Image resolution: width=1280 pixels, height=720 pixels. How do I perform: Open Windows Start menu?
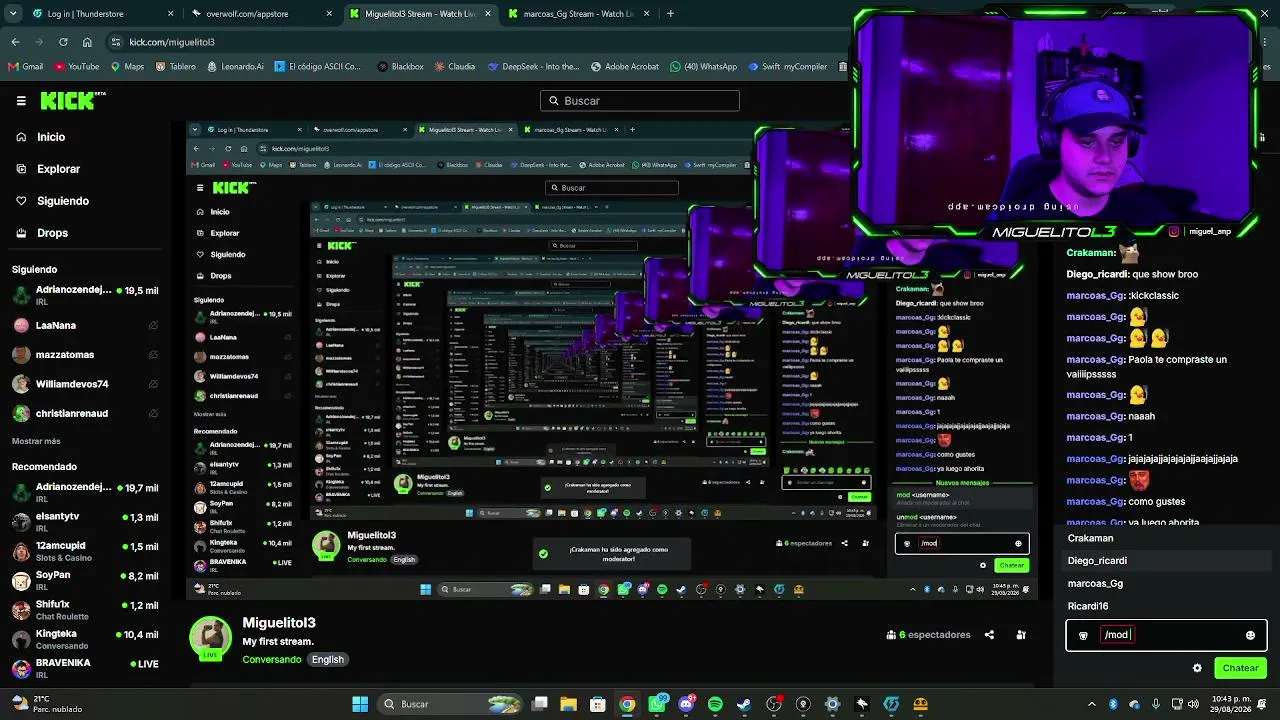(x=360, y=704)
